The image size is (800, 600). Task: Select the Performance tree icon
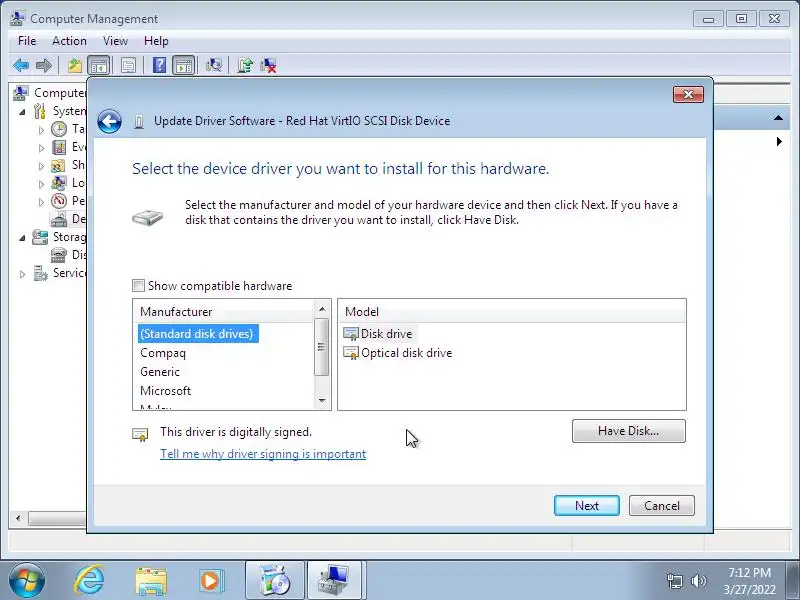[59, 201]
